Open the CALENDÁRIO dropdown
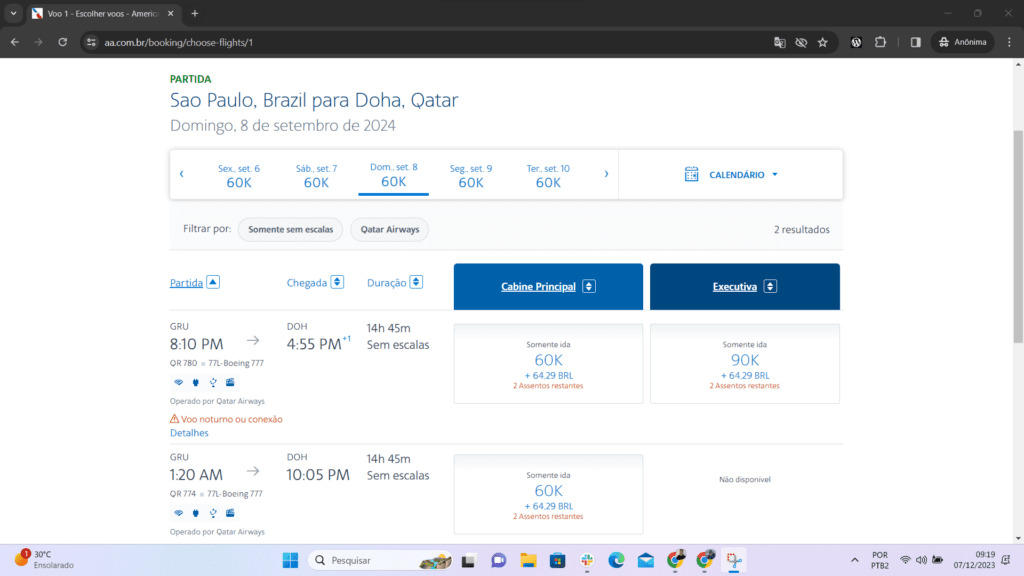 [741, 173]
